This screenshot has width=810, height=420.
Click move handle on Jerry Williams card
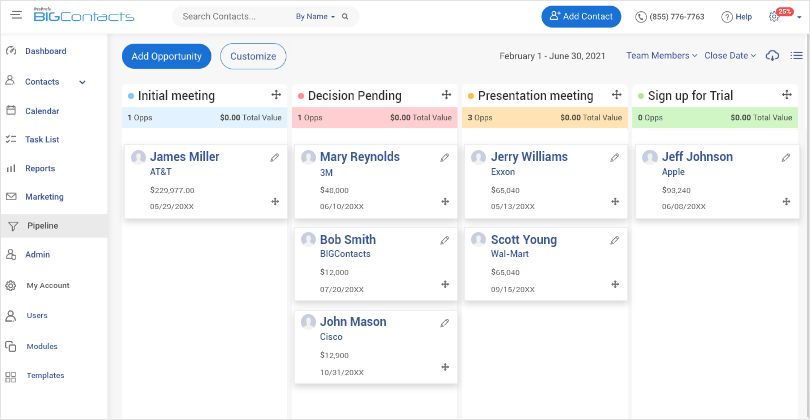pos(615,201)
